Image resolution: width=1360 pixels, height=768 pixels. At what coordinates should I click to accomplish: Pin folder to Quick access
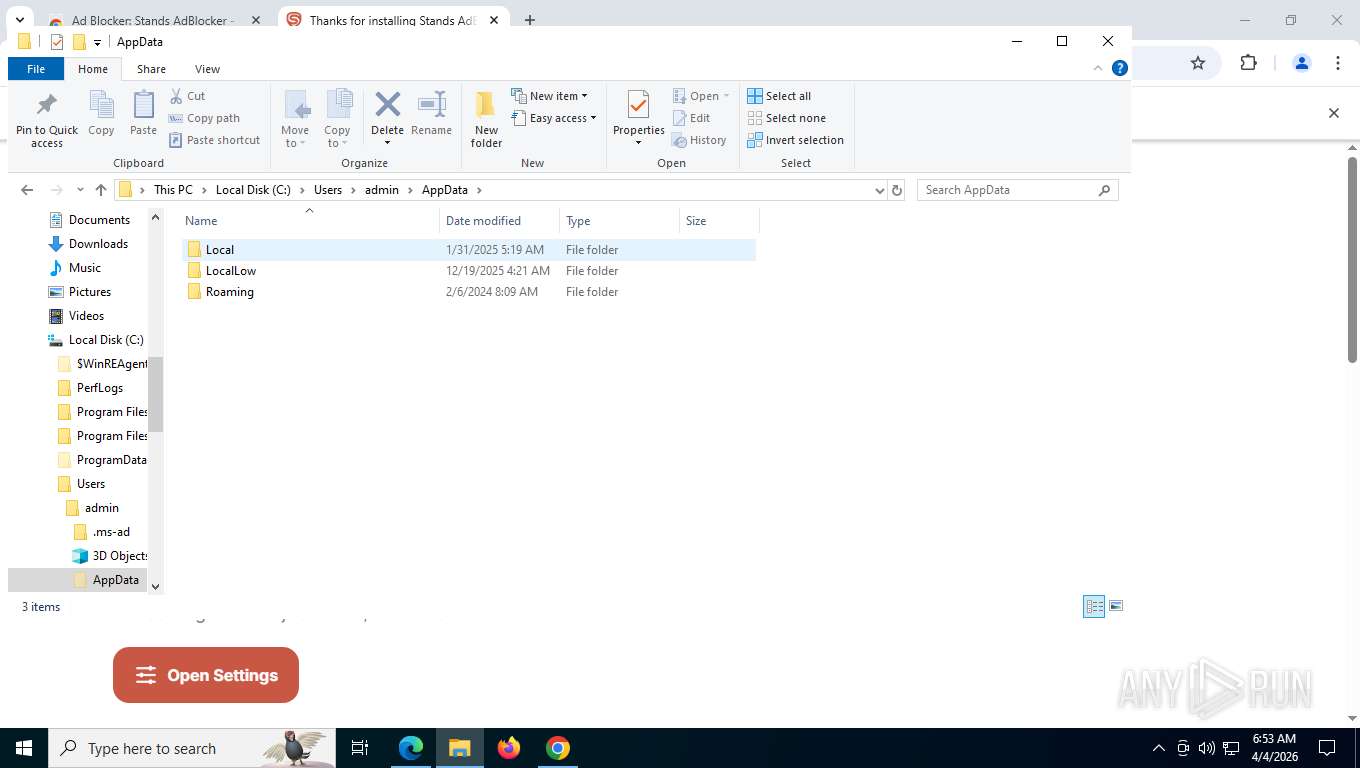[x=46, y=121]
